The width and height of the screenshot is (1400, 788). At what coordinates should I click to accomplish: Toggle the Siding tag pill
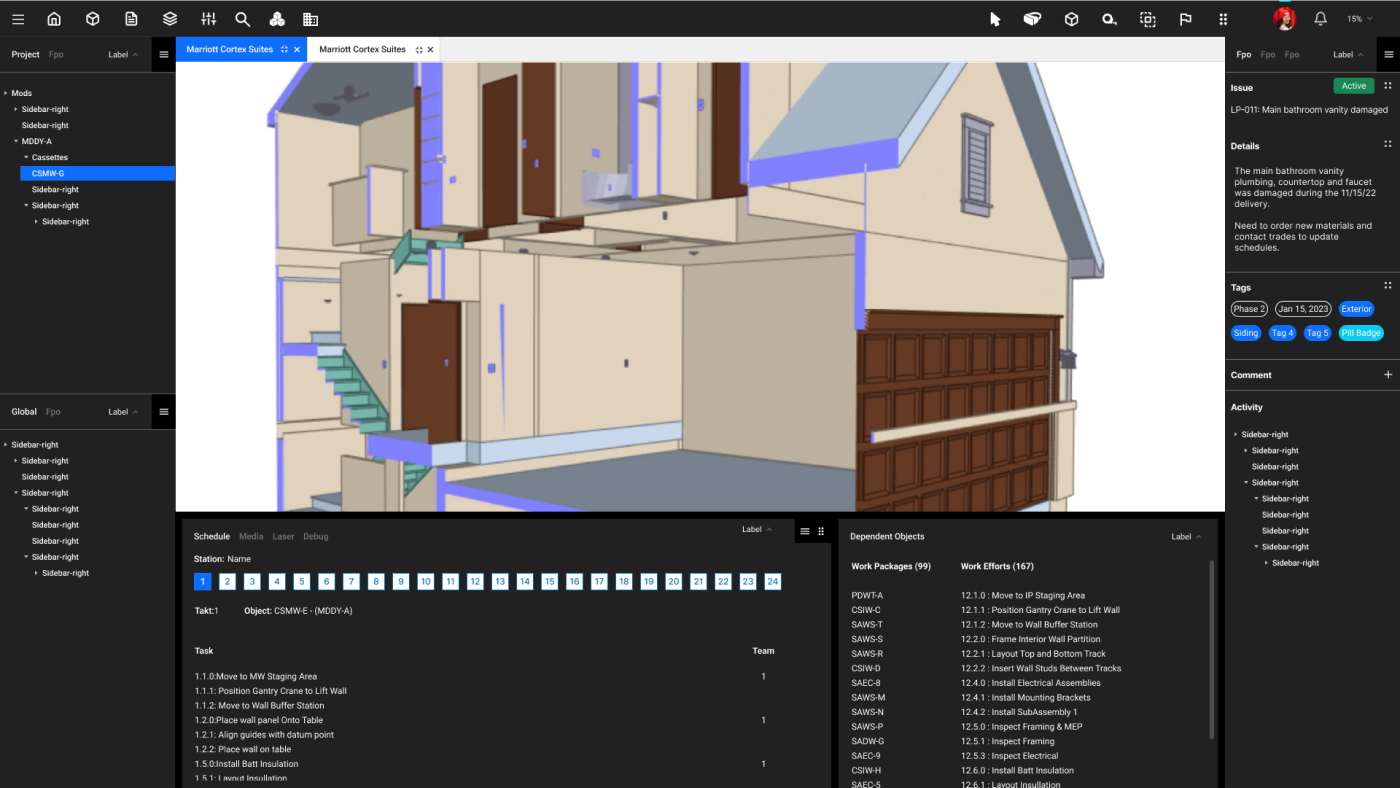point(1246,333)
